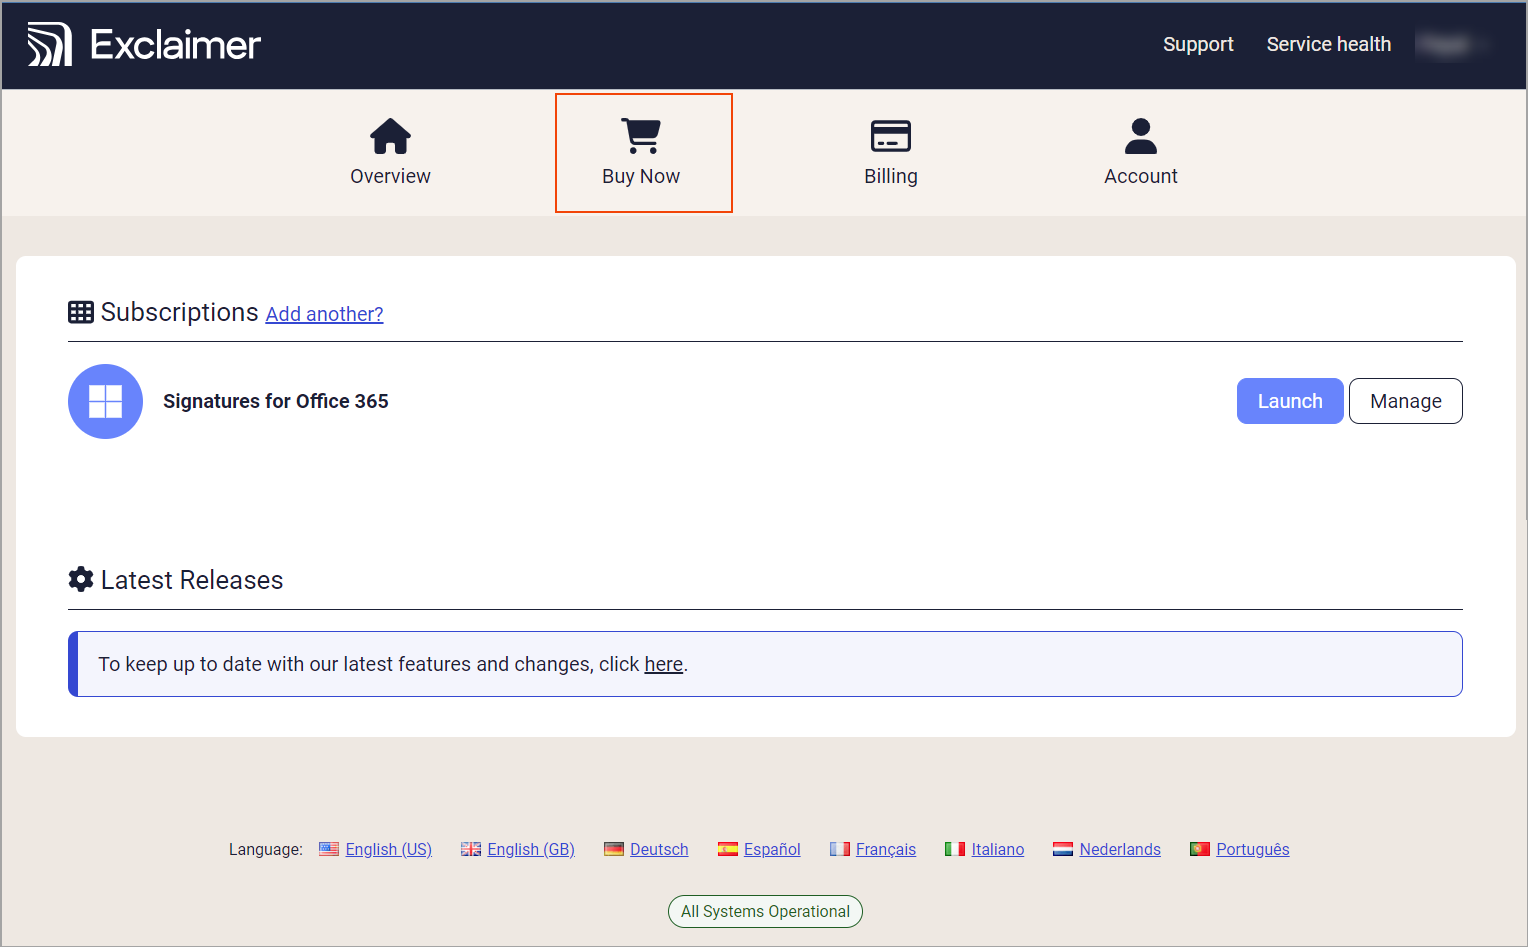Select the Português language option
This screenshot has width=1528, height=947.
1252,849
